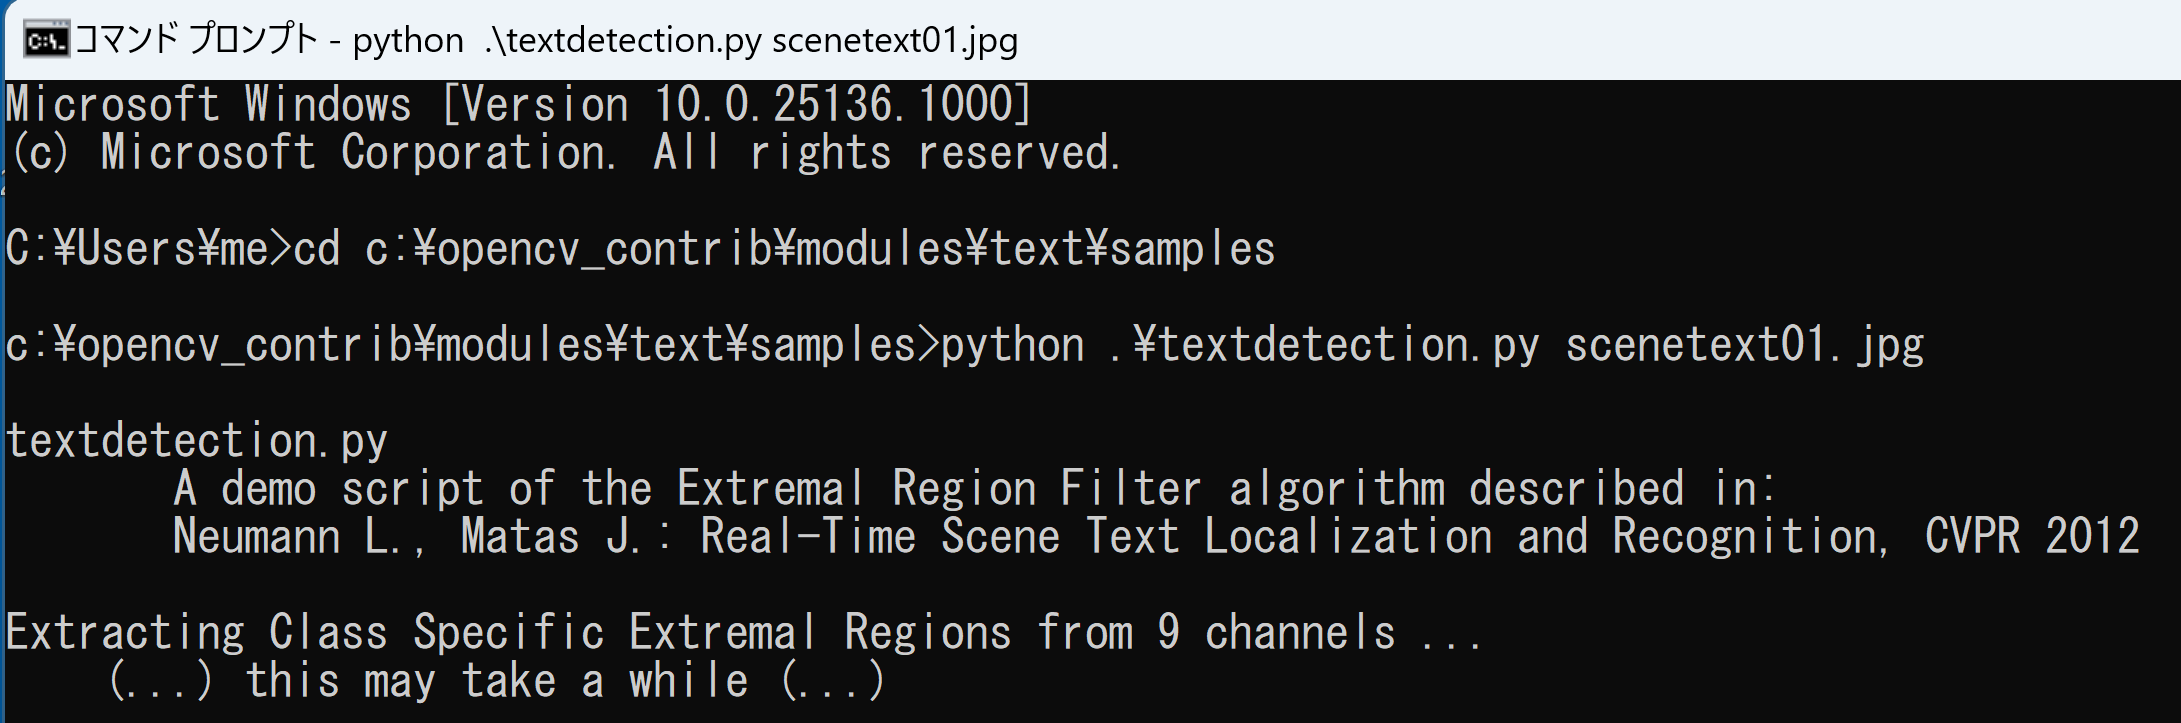Click the window title bar text
This screenshot has height=723, width=2181.
(x=547, y=41)
